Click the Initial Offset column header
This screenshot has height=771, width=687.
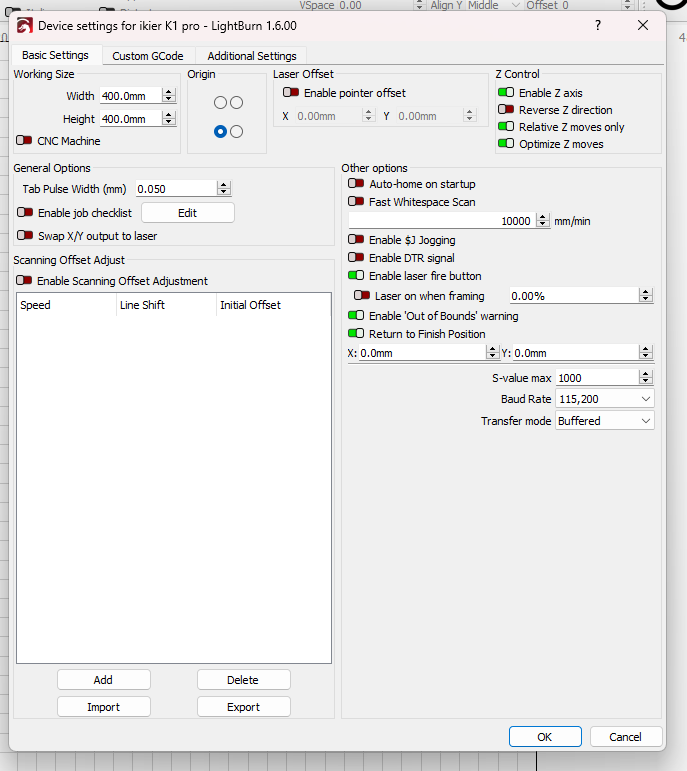point(273,305)
